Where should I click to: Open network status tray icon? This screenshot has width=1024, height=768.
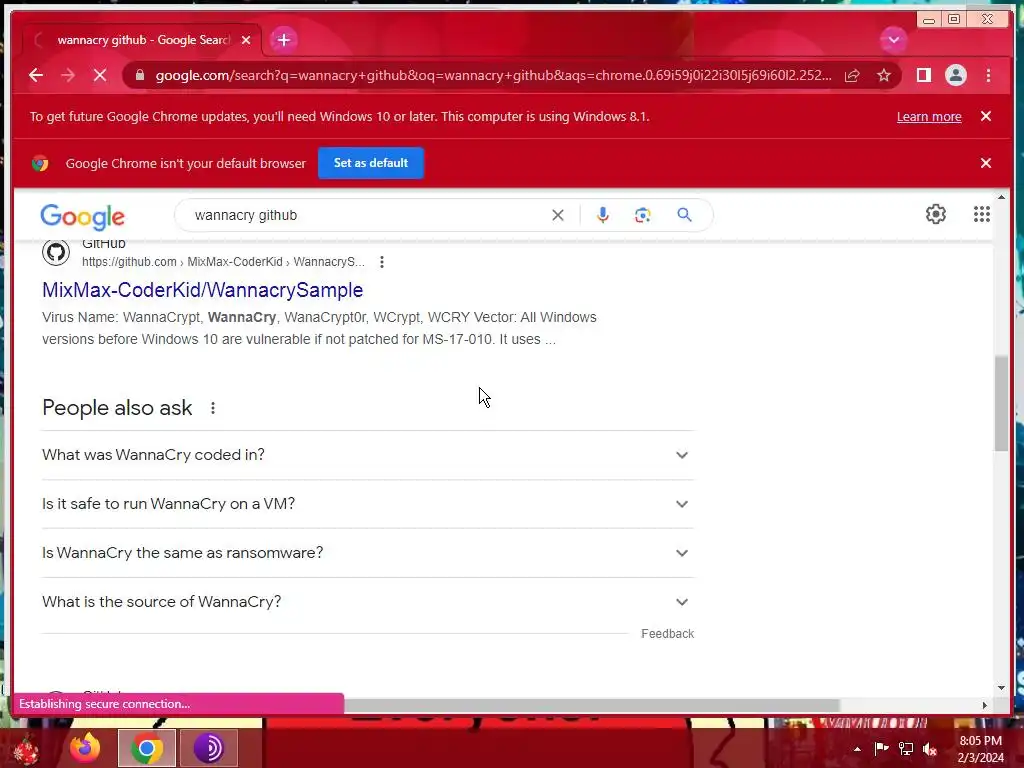click(906, 748)
